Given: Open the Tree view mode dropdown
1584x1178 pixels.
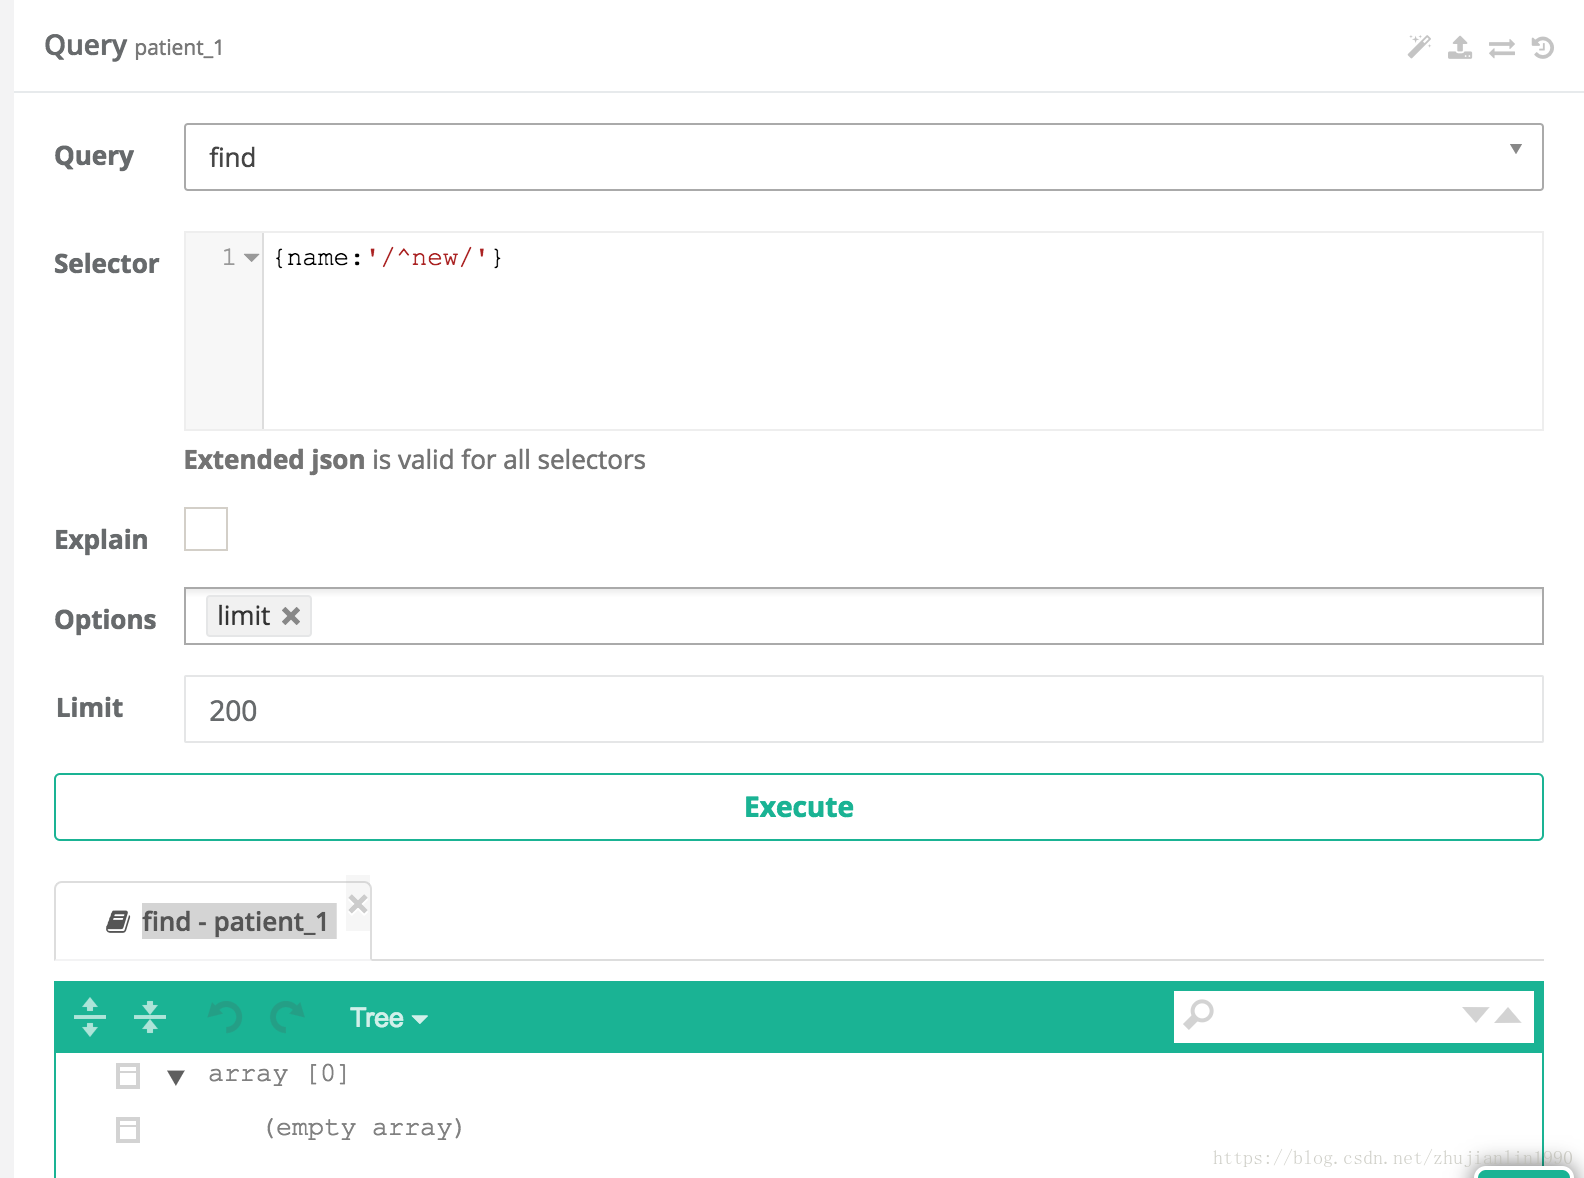Looking at the screenshot, I should (388, 1018).
